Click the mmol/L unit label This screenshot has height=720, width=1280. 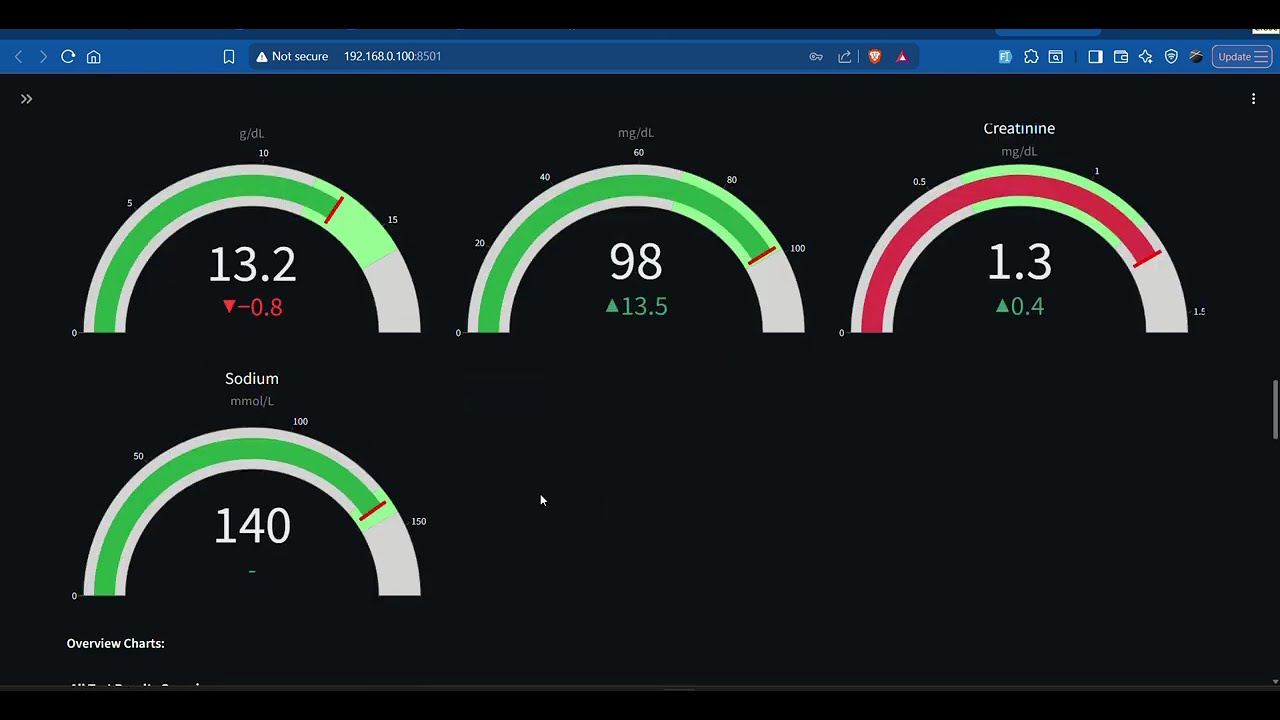(252, 401)
